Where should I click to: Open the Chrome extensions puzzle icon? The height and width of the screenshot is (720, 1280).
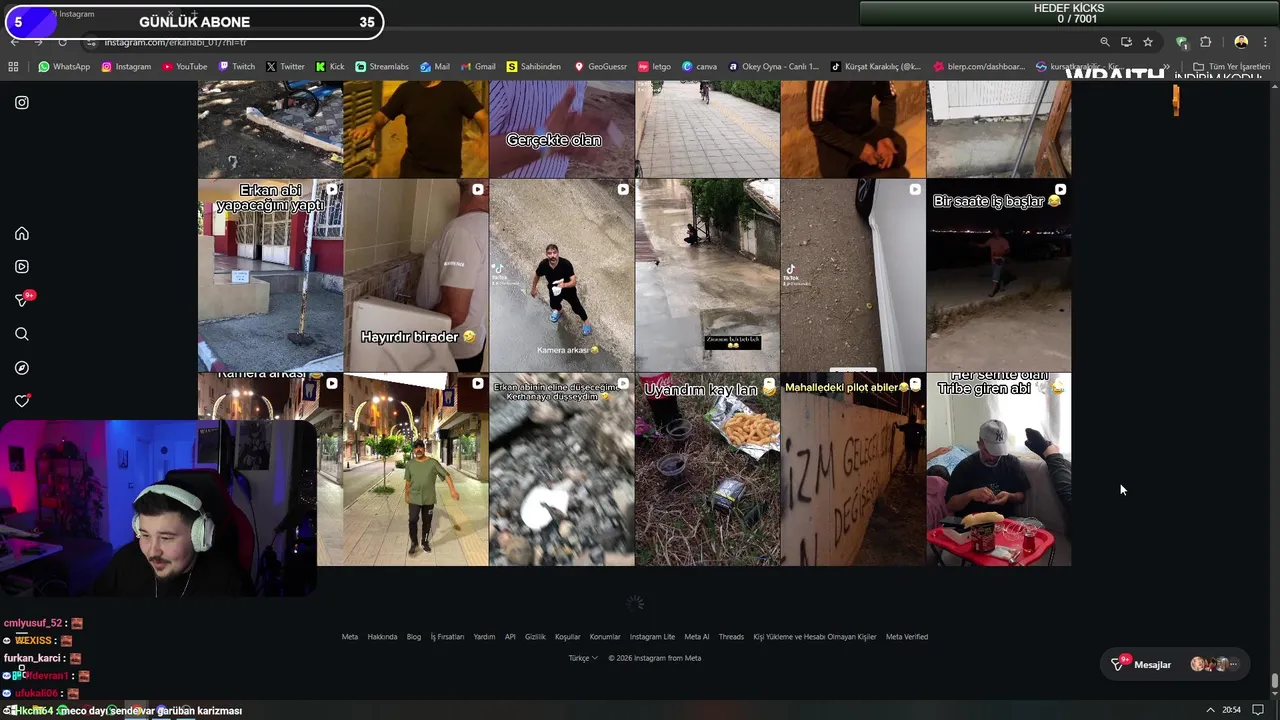click(x=1205, y=42)
